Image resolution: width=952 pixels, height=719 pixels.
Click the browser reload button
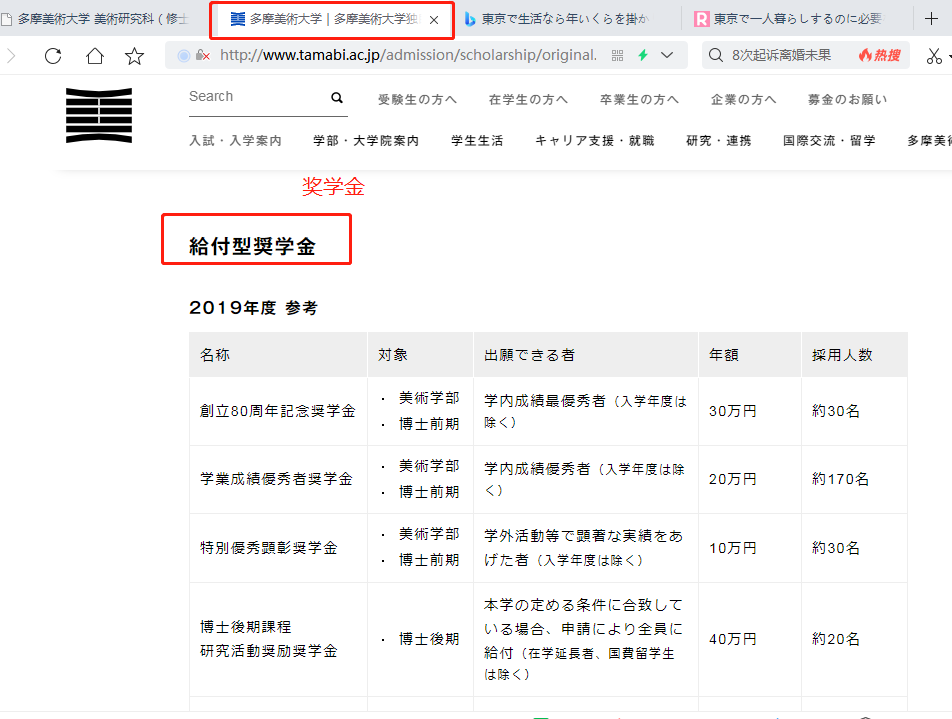[x=53, y=56]
